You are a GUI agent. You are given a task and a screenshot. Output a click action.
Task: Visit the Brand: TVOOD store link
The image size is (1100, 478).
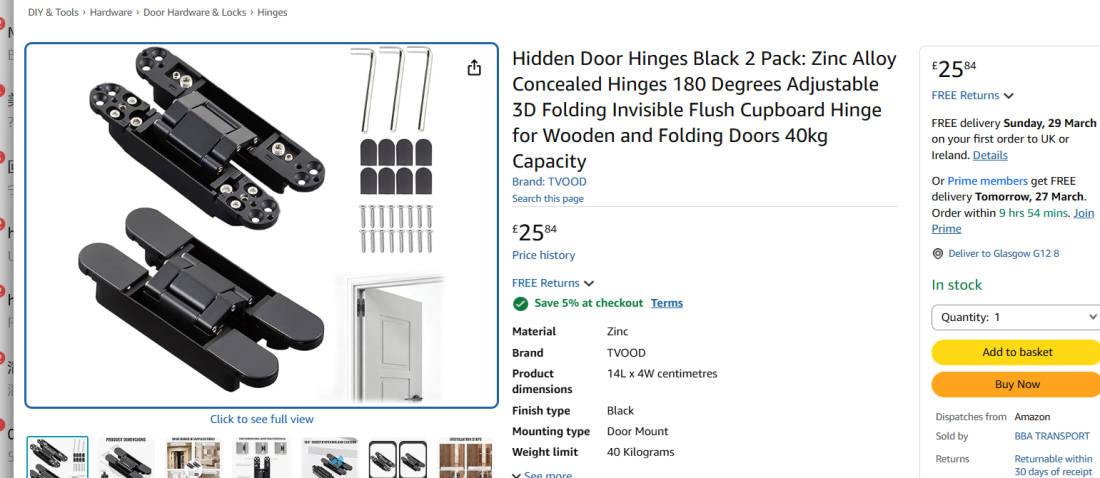pyautogui.click(x=549, y=182)
